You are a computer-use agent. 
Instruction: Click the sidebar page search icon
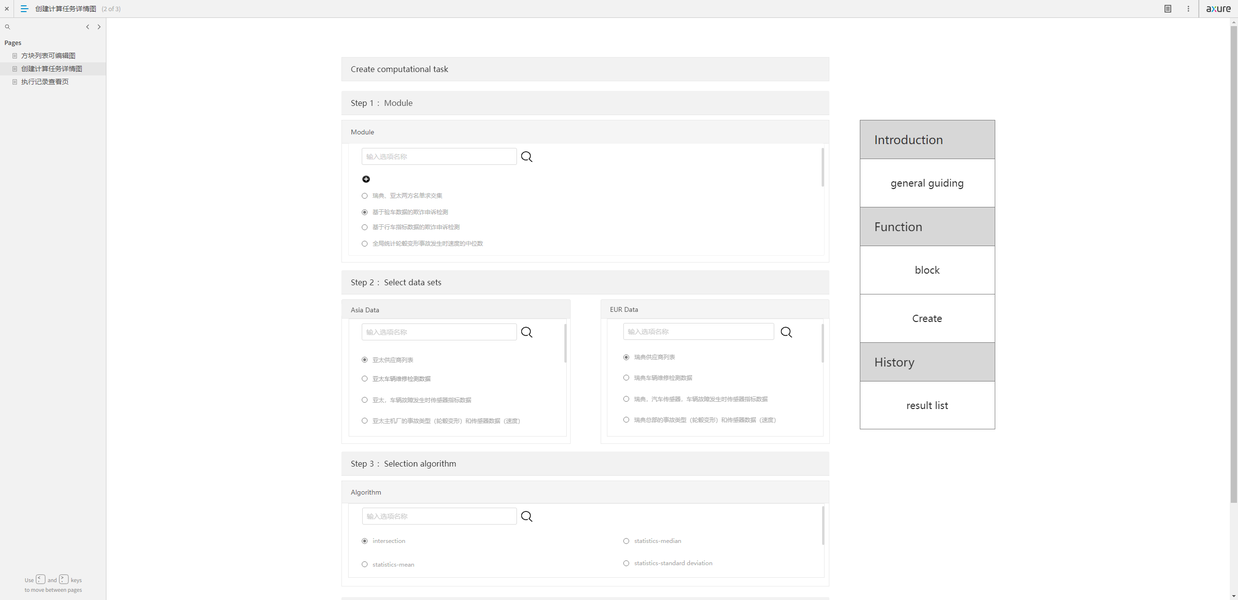tap(8, 27)
